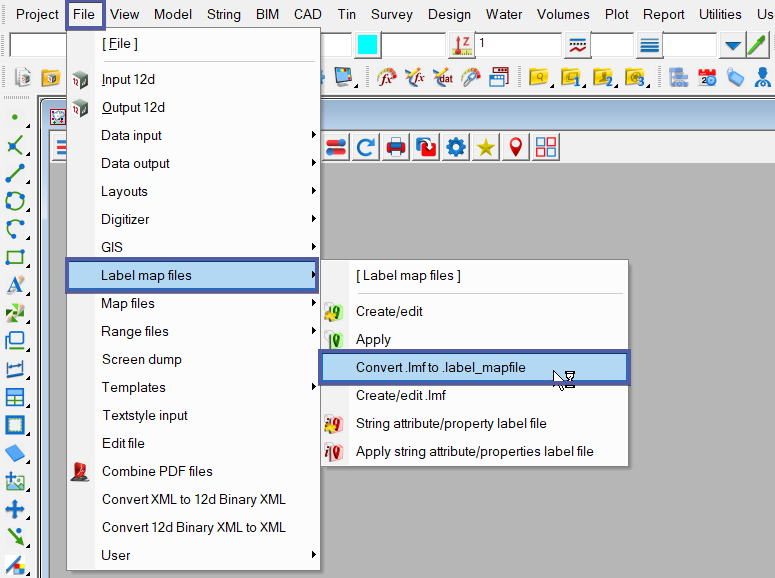The width and height of the screenshot is (775, 578).
Task: Choose Apply string attribute/properties label file
Action: click(x=474, y=451)
